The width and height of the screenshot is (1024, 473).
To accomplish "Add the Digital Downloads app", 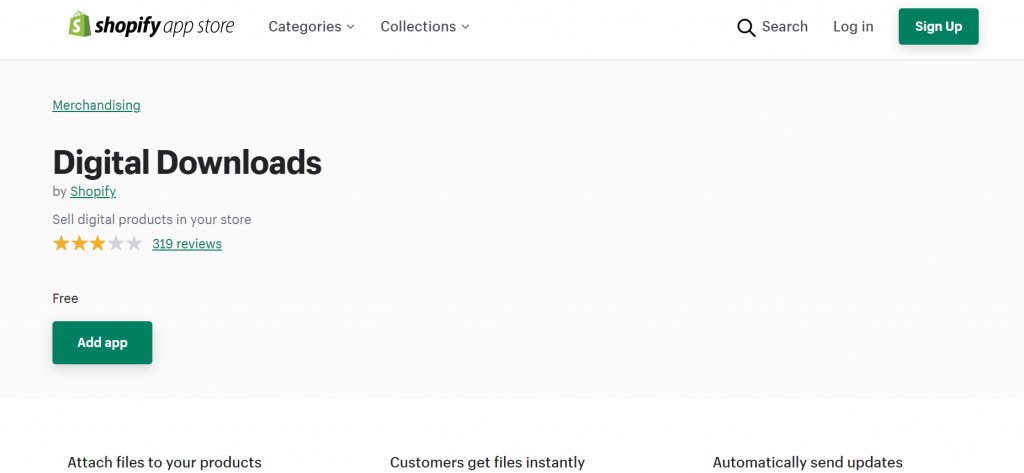I will pos(103,342).
